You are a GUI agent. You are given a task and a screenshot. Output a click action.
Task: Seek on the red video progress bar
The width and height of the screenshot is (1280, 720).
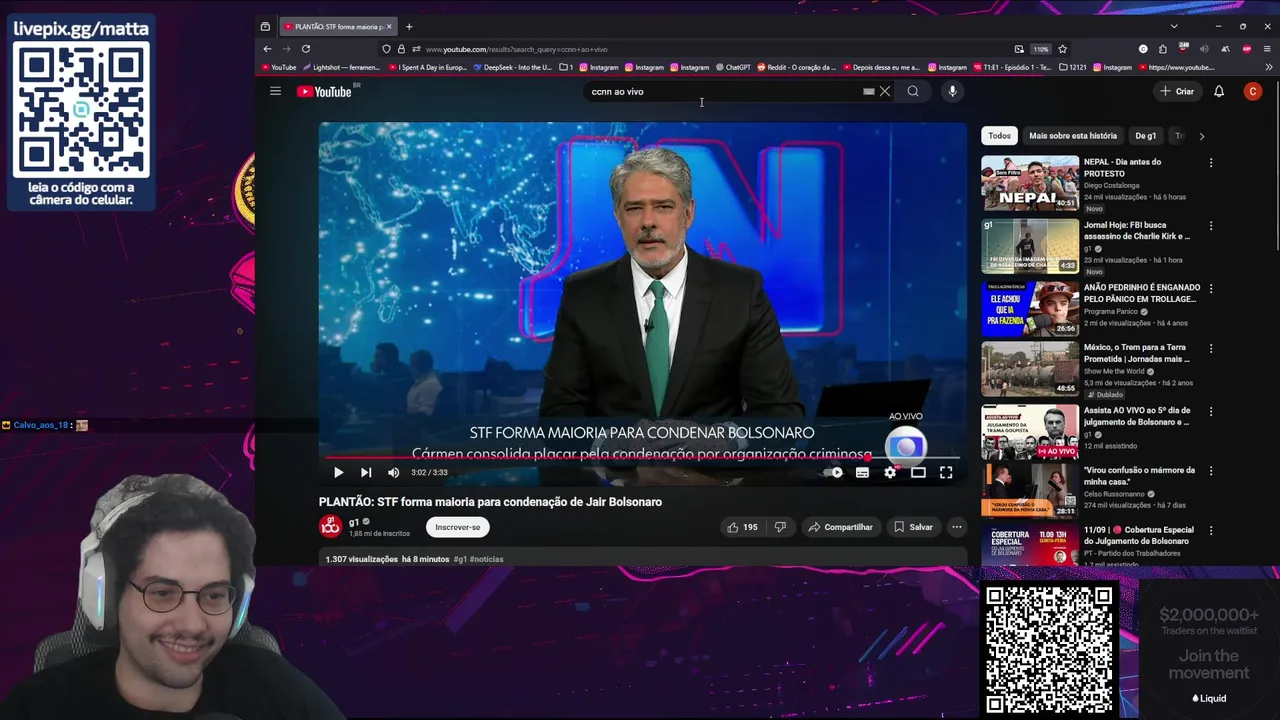pyautogui.click(x=596, y=457)
